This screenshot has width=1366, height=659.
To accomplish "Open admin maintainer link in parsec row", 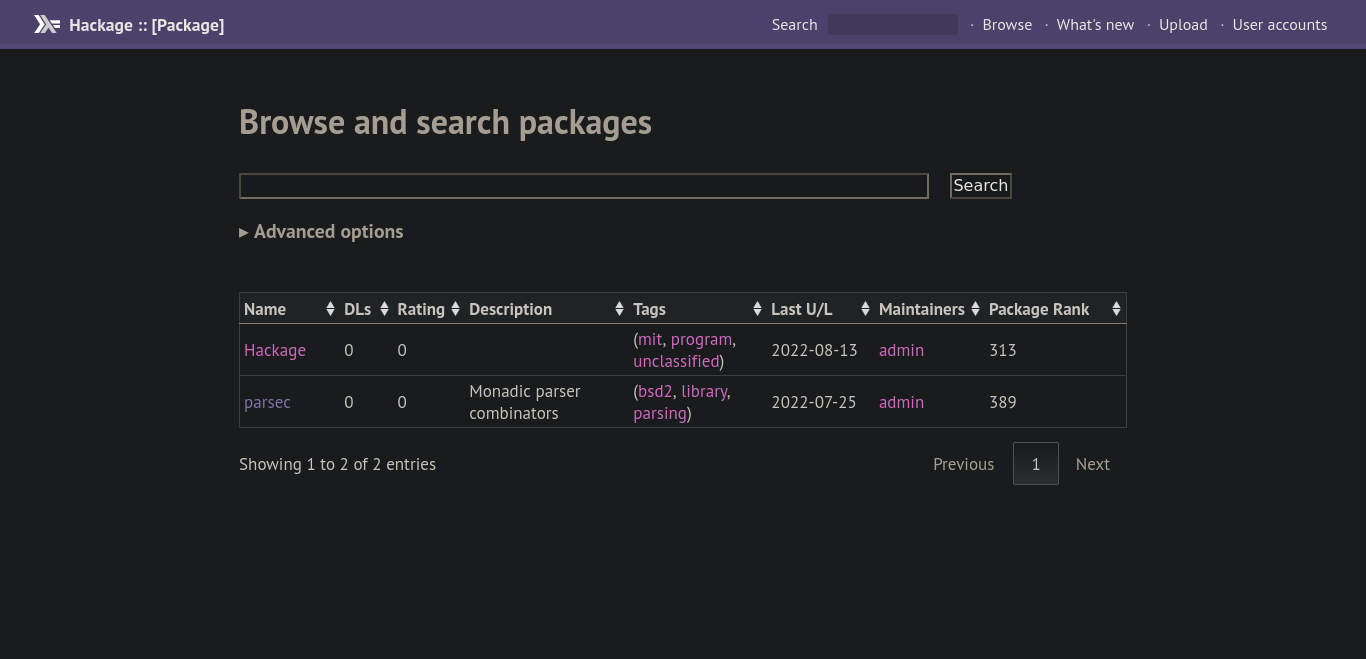I will point(901,402).
